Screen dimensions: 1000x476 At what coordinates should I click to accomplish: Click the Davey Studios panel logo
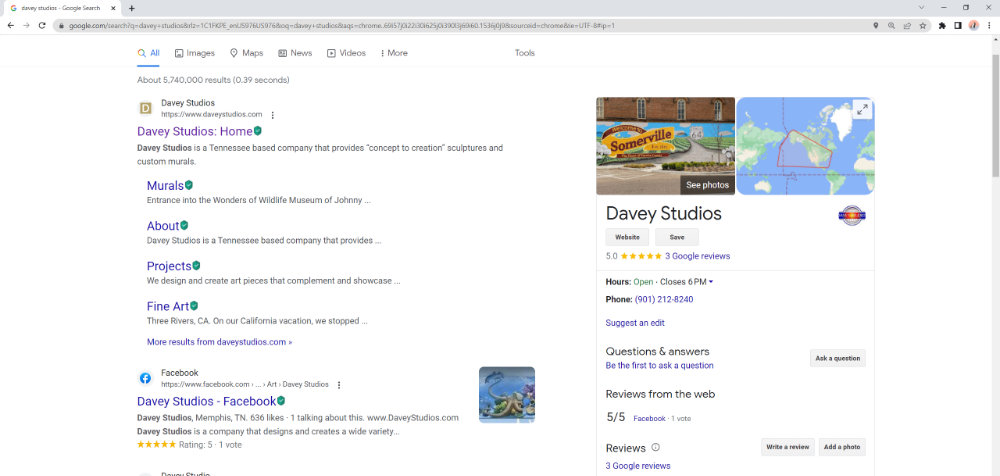click(852, 215)
